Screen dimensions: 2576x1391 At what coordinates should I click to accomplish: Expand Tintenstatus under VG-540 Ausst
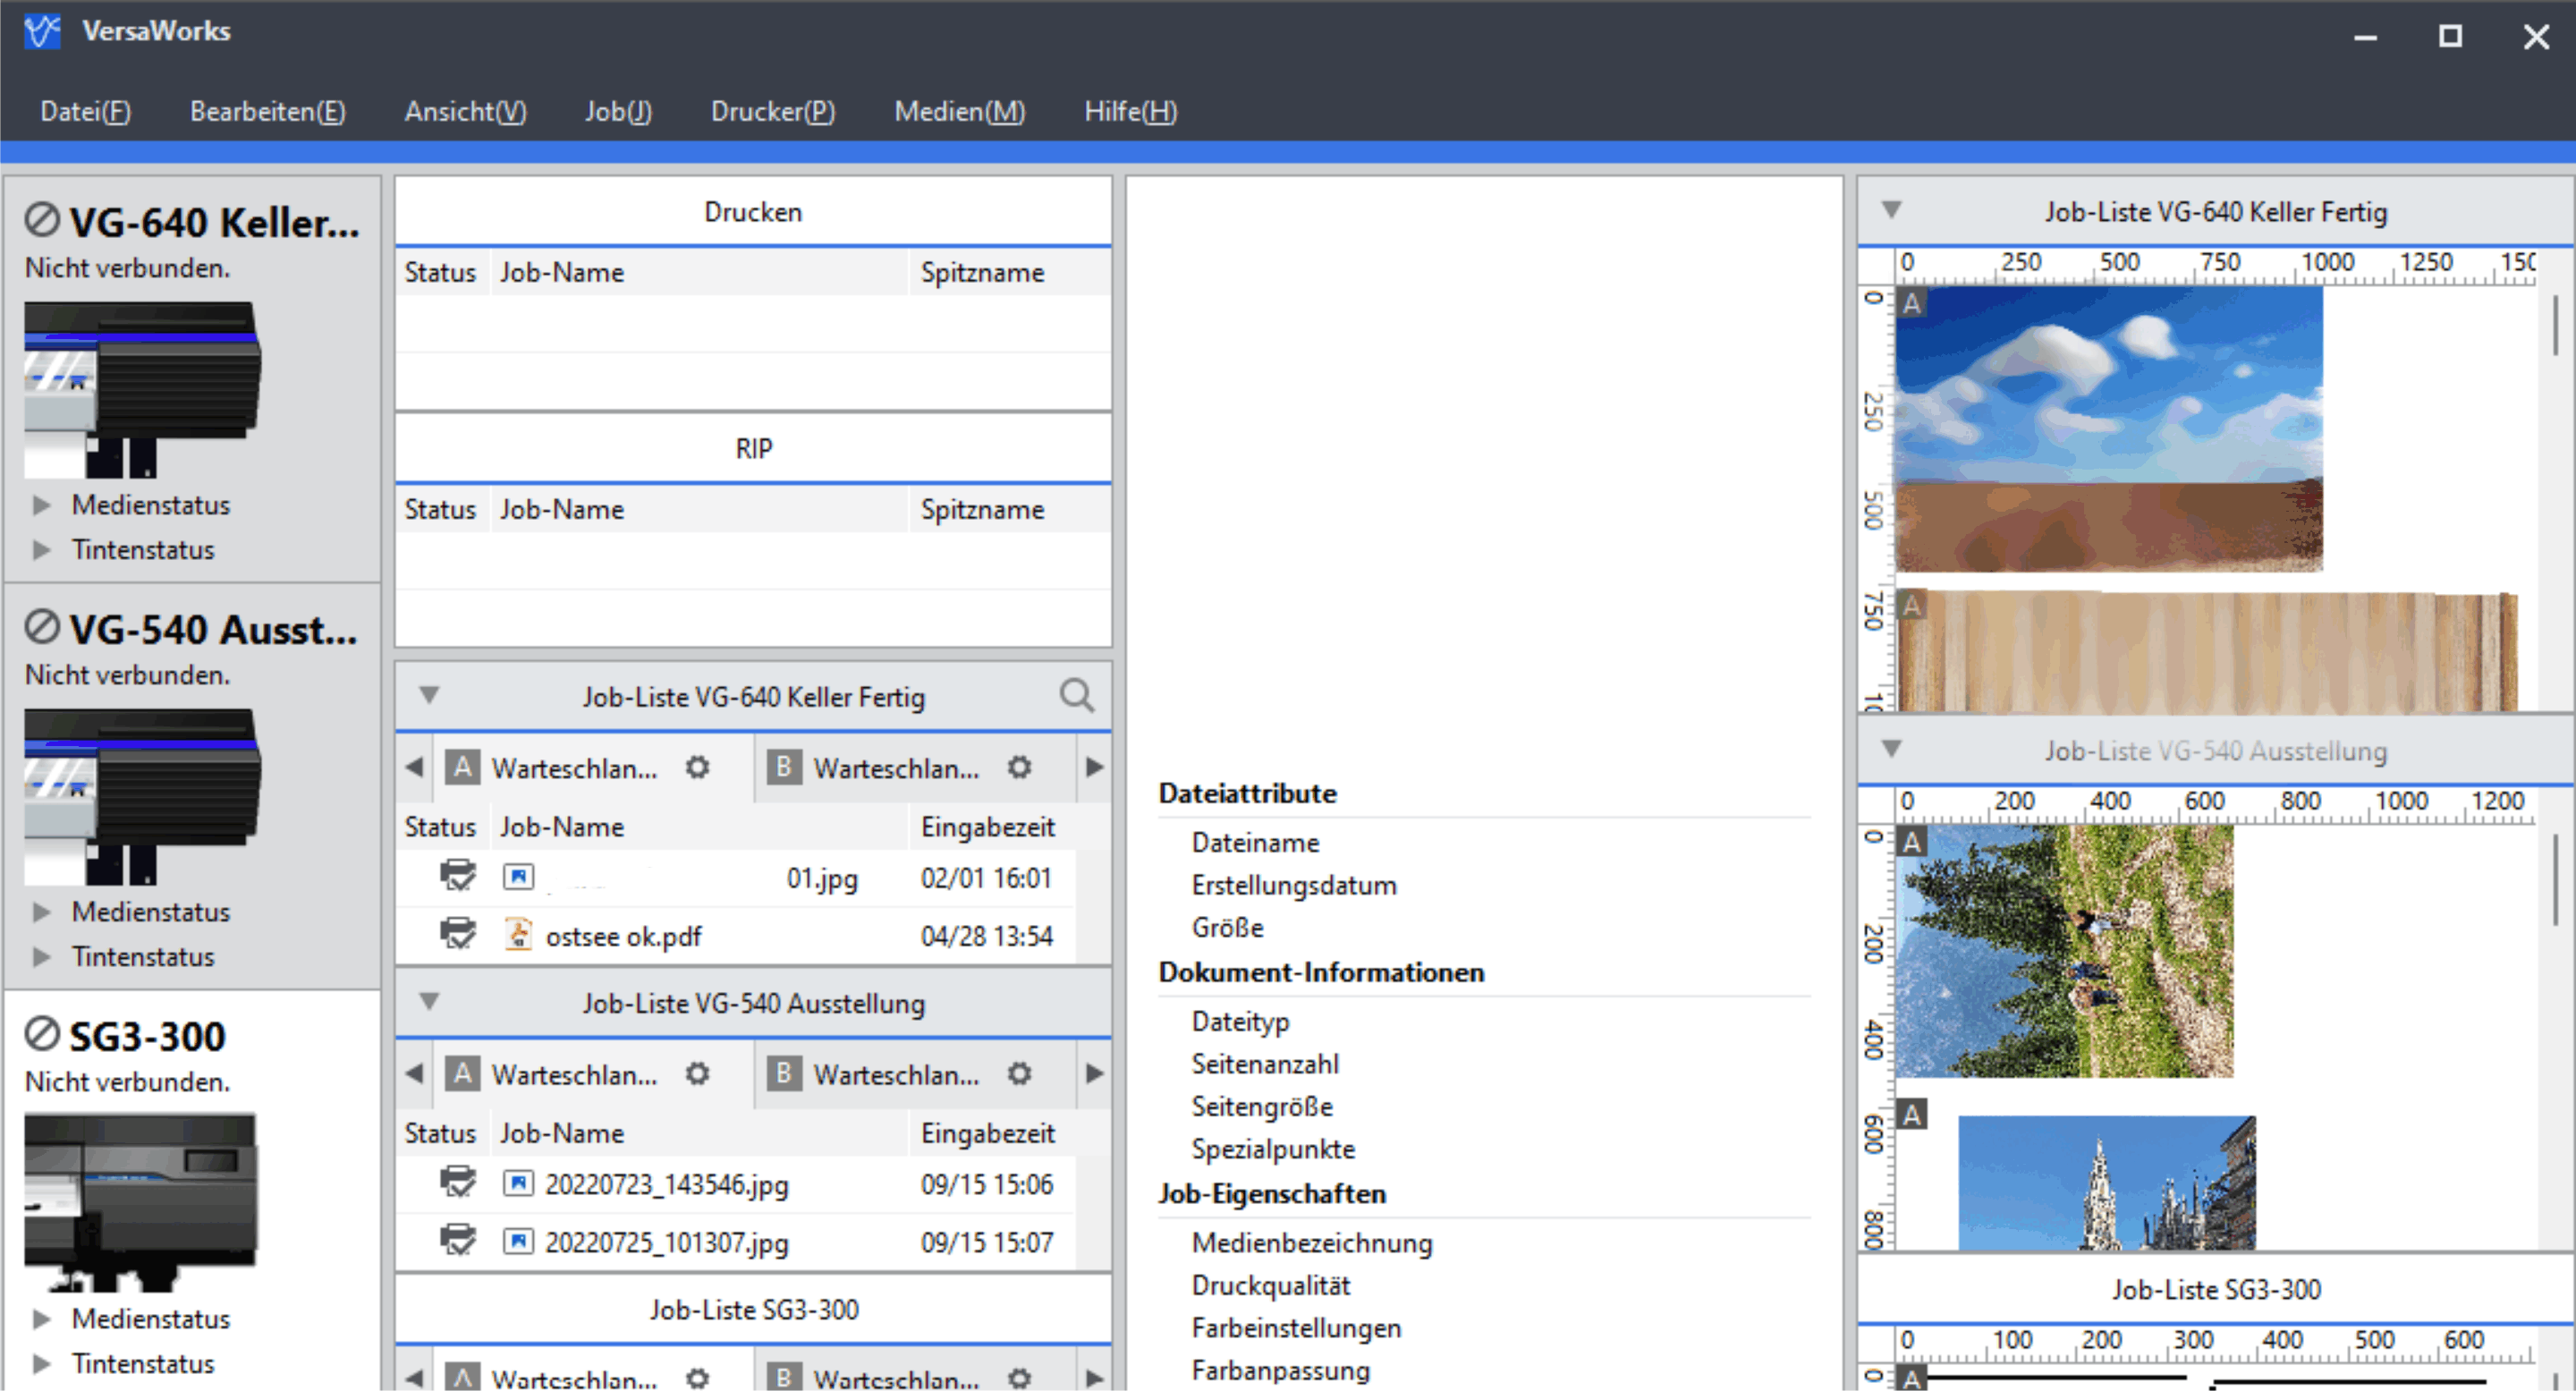click(x=42, y=957)
